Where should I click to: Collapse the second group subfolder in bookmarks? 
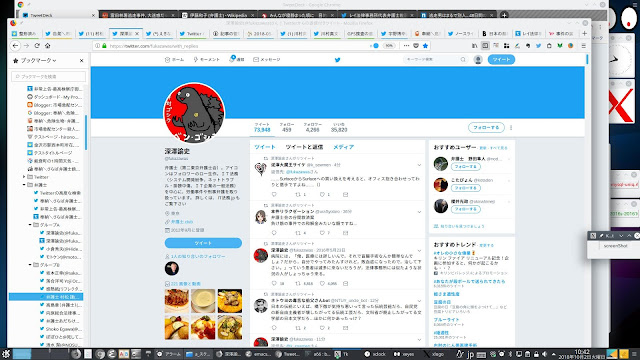(x=30, y=265)
